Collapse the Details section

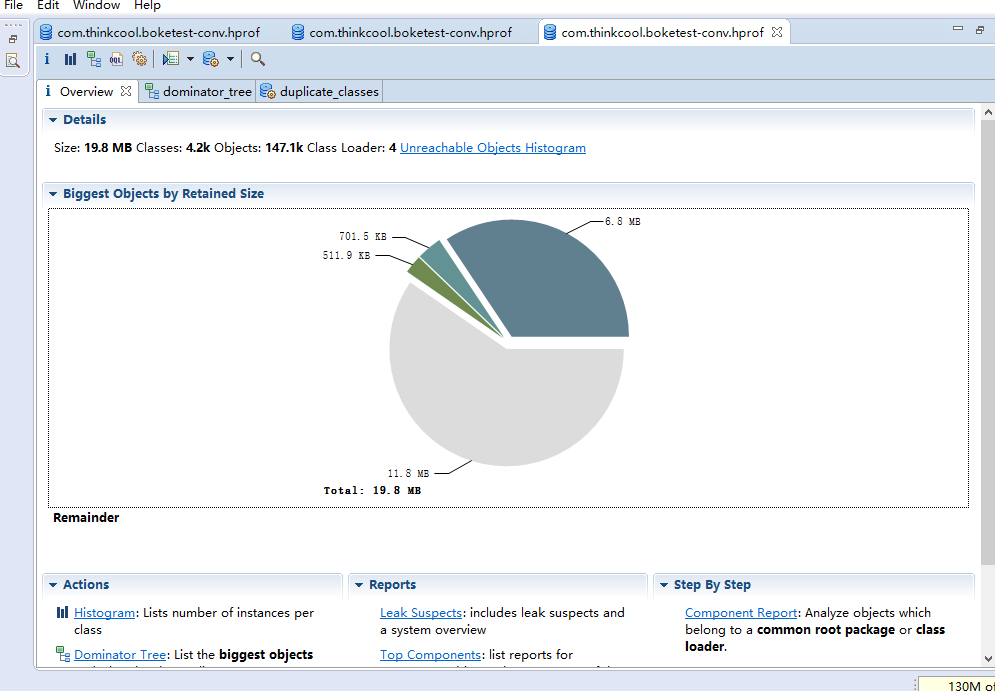tap(53, 120)
